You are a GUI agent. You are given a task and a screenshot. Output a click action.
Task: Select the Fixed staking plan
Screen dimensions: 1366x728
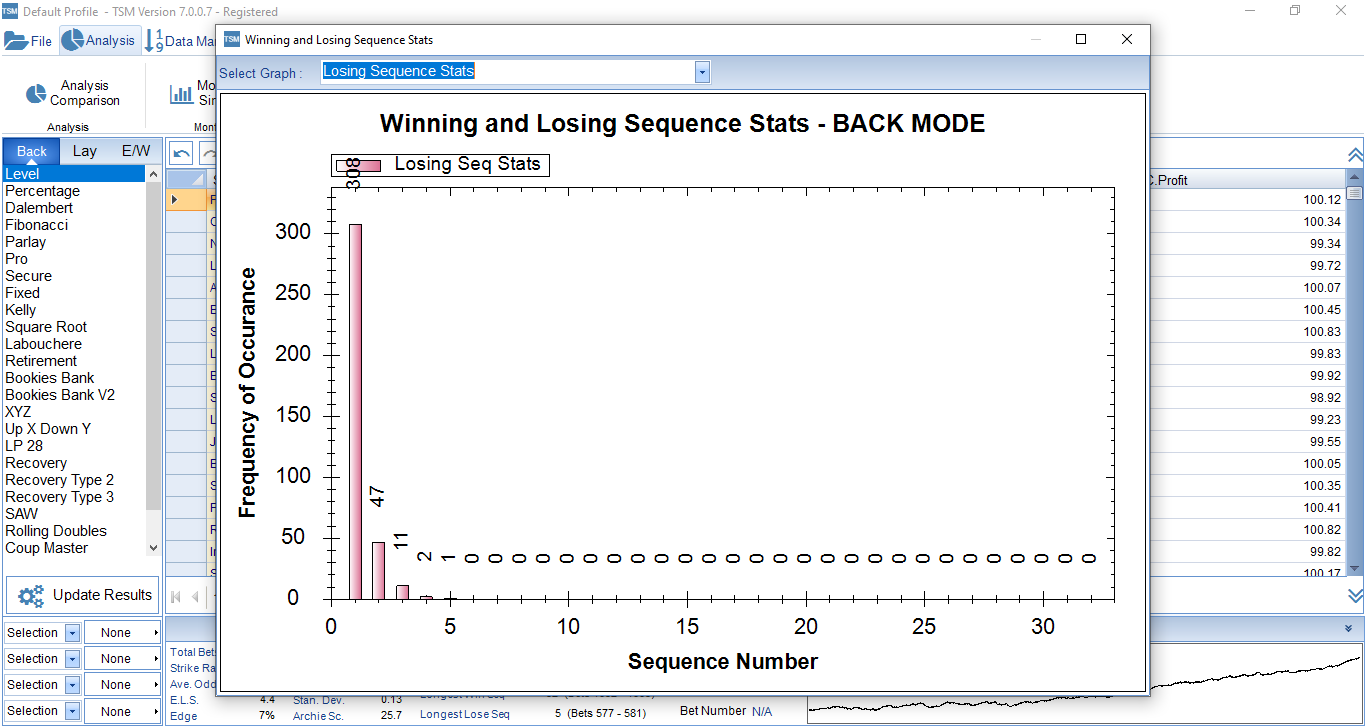(x=75, y=293)
